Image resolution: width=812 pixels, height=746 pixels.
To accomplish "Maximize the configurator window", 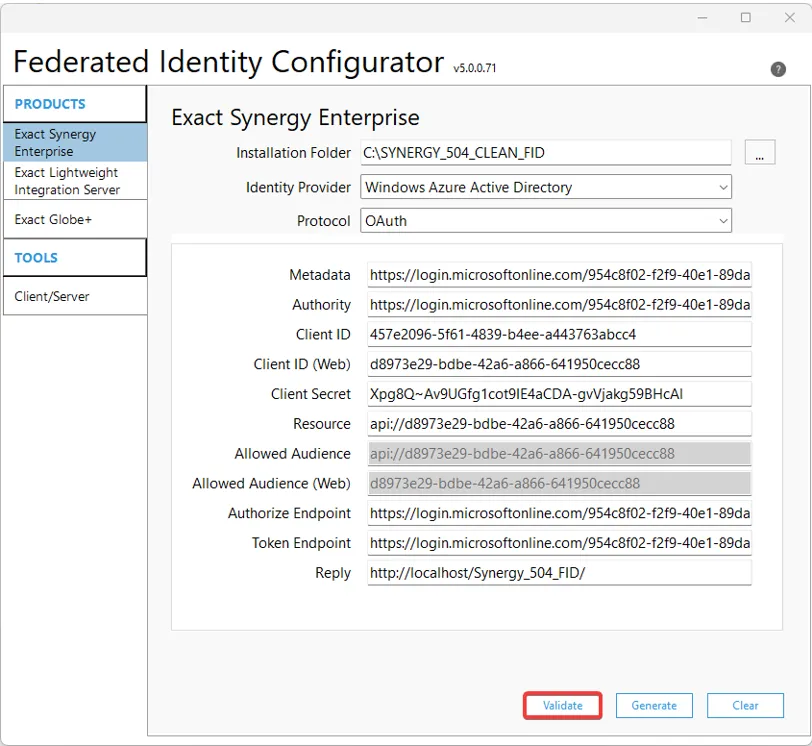I will (746, 18).
